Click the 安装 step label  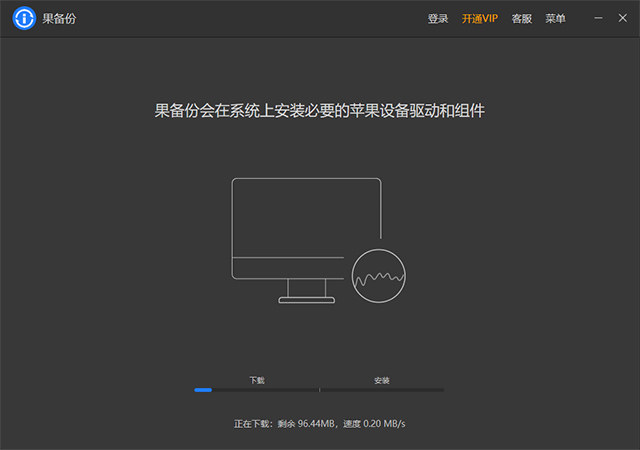point(382,381)
